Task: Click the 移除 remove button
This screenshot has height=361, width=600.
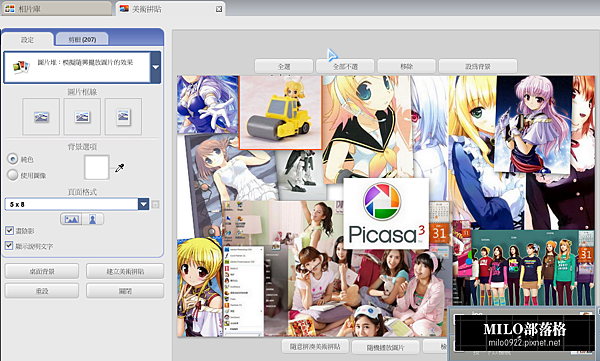Action: point(406,66)
